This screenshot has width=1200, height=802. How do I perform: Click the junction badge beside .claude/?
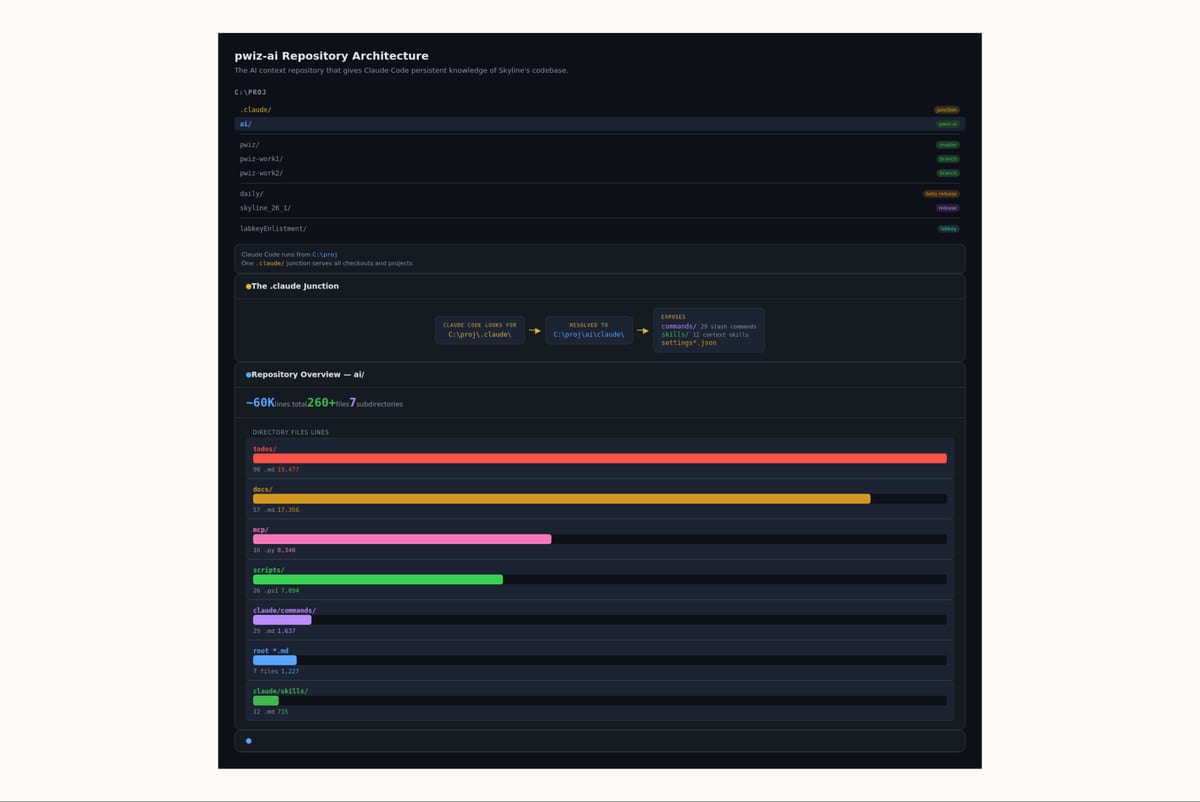946,110
